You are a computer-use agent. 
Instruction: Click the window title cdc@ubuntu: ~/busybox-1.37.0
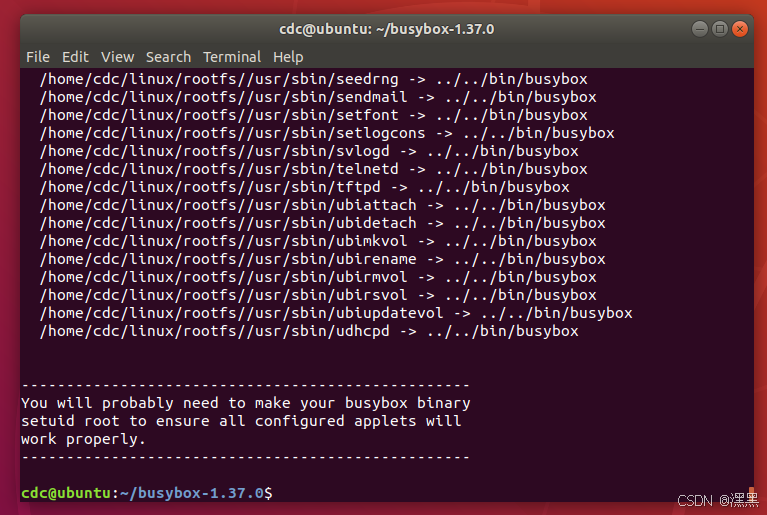pos(386,29)
